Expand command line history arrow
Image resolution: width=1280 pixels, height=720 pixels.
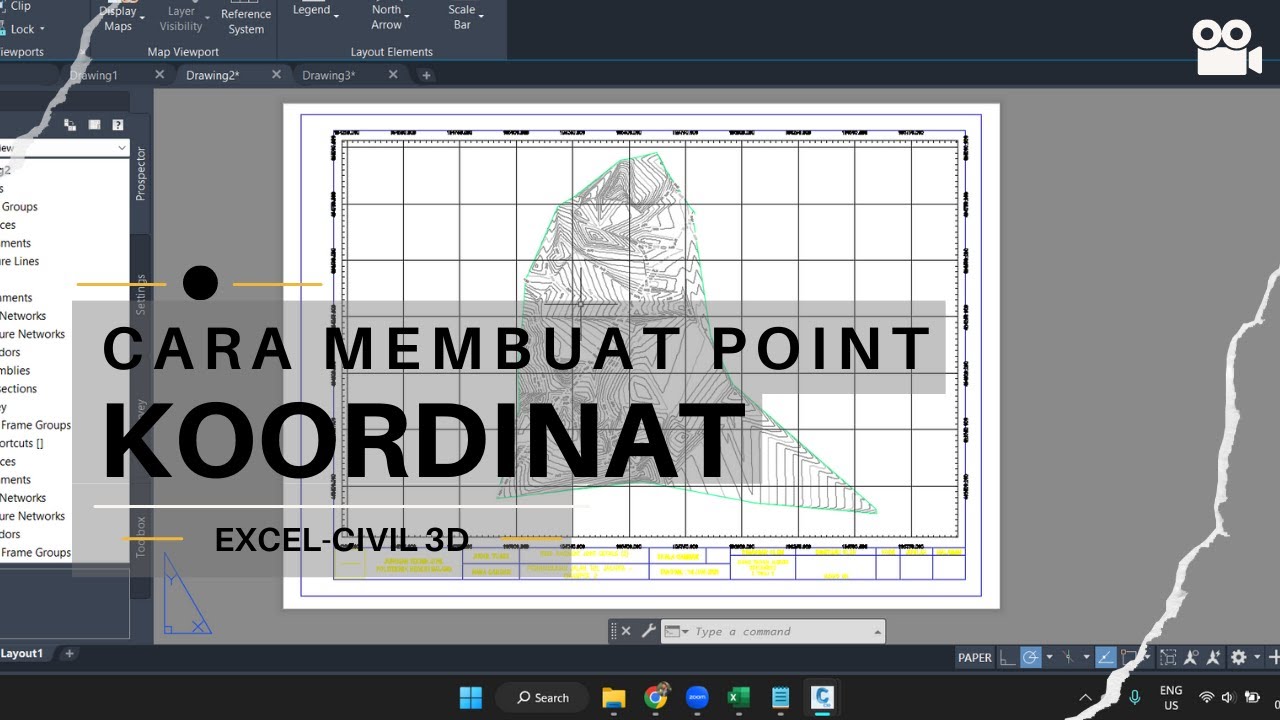tap(878, 631)
